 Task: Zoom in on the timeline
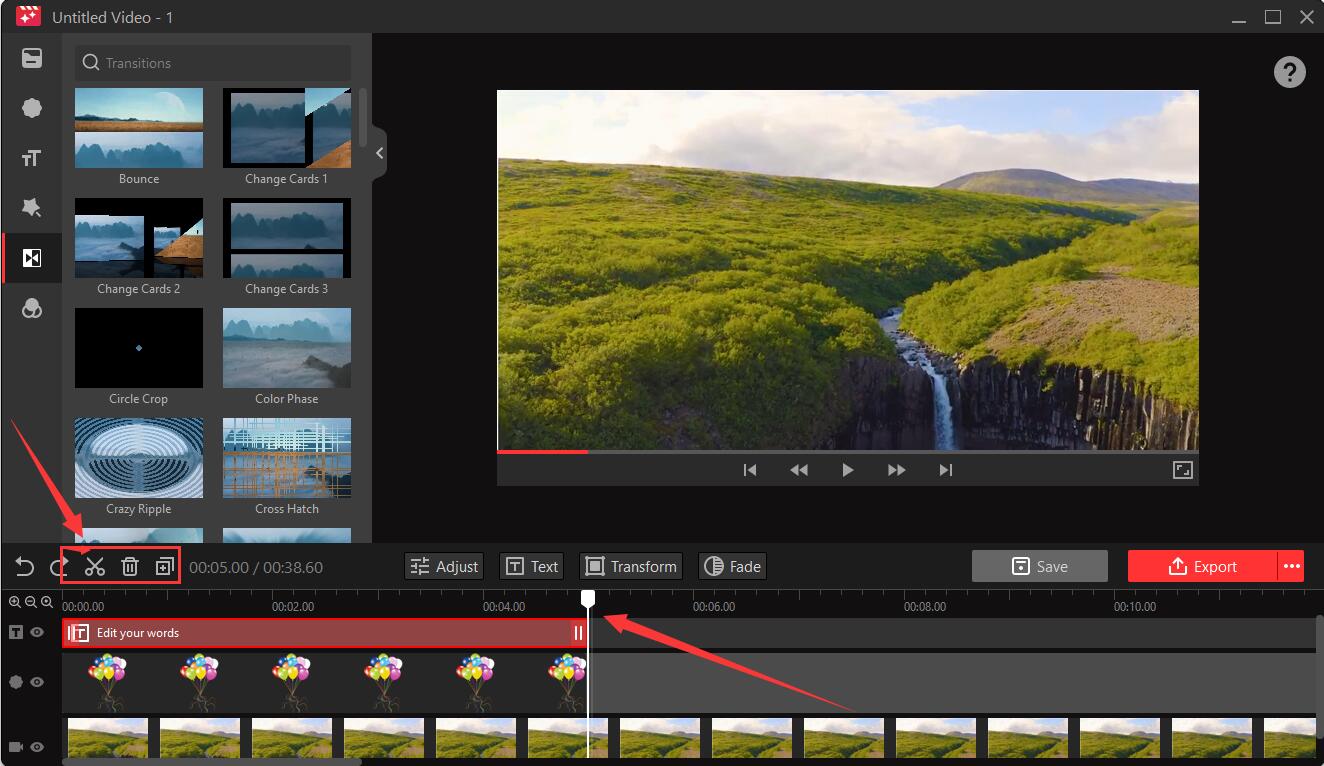click(15, 602)
